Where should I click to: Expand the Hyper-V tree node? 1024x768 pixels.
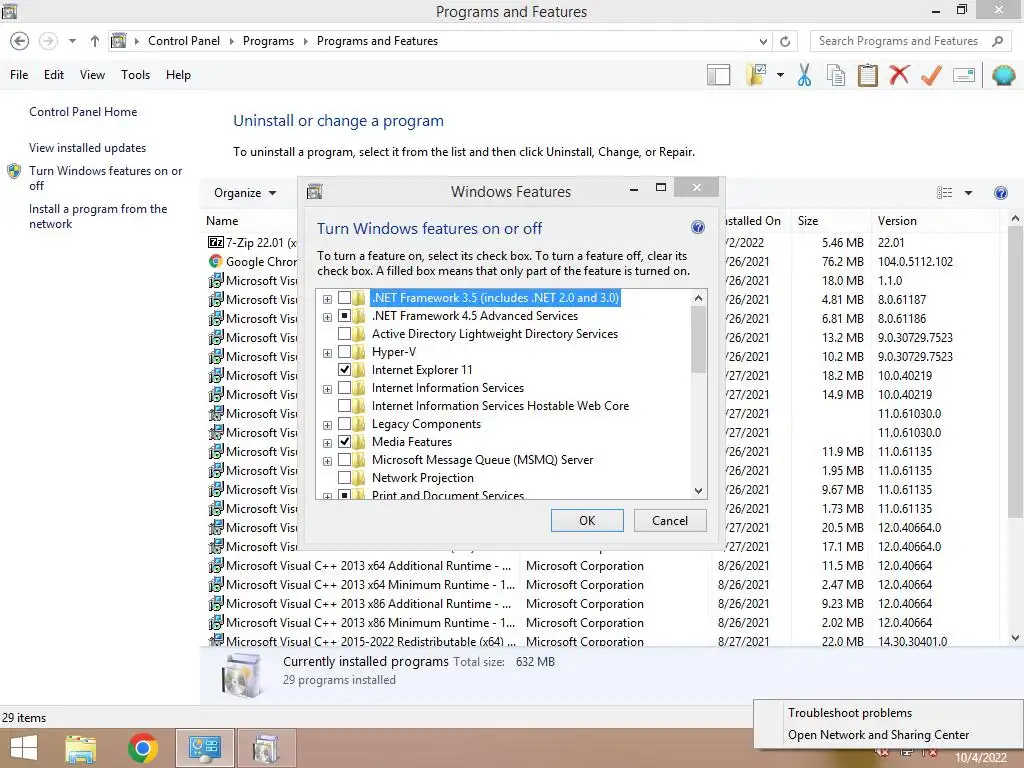(x=327, y=353)
